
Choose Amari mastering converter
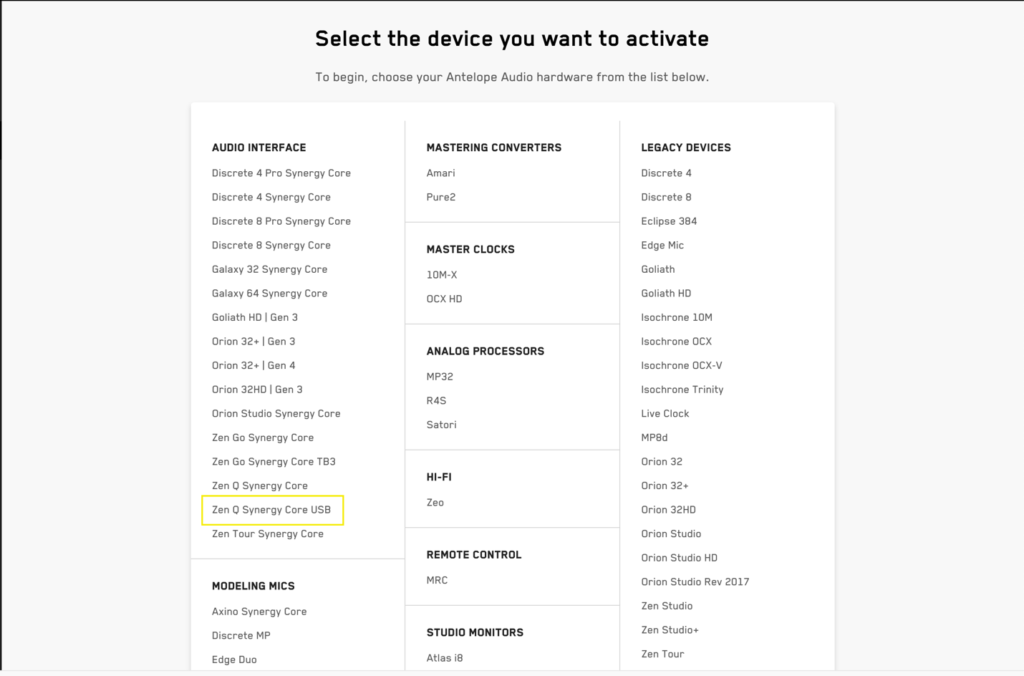[441, 173]
